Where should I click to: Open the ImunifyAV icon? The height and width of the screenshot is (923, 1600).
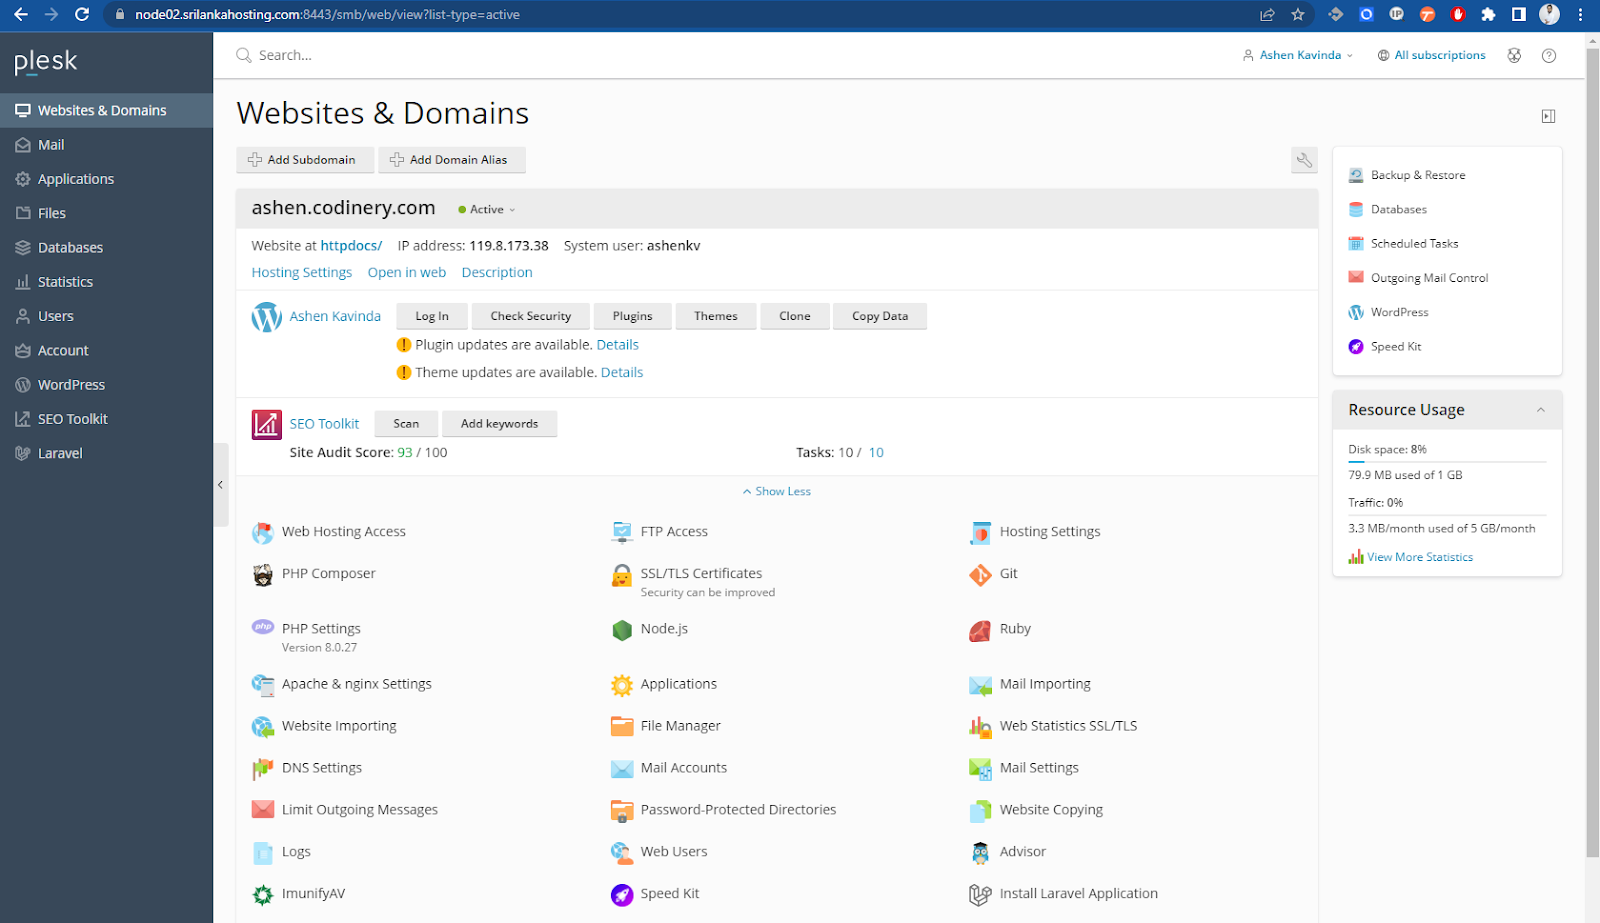pos(263,894)
